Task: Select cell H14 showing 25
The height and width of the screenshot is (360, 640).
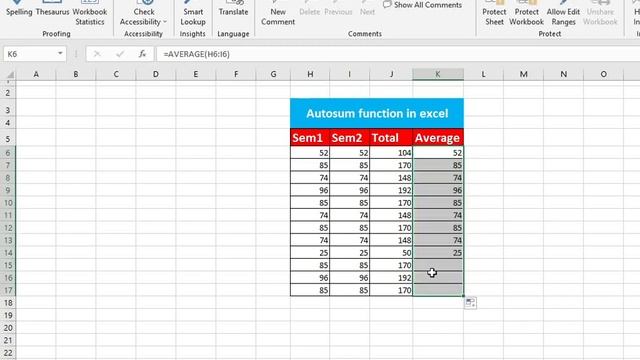Action: [x=310, y=253]
